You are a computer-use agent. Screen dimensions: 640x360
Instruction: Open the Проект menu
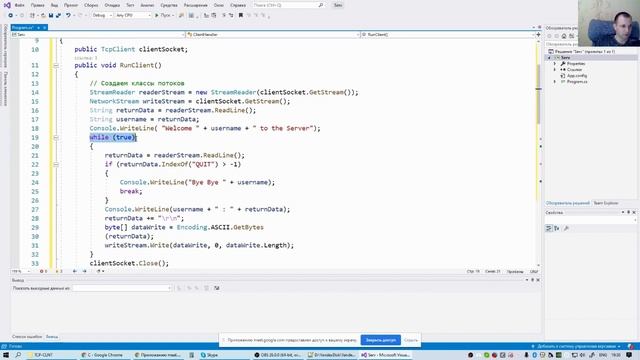pos(71,5)
